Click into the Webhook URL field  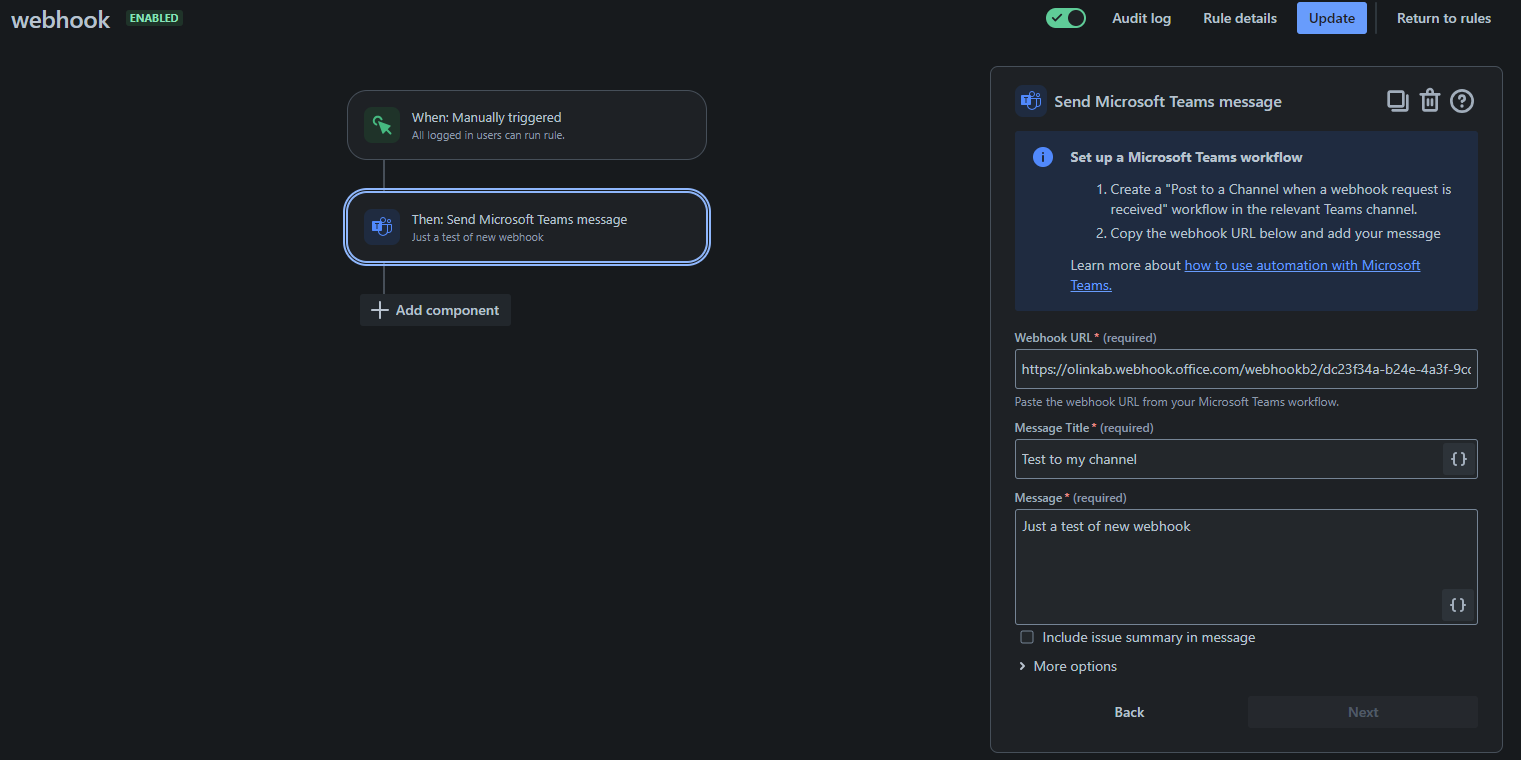(1246, 369)
